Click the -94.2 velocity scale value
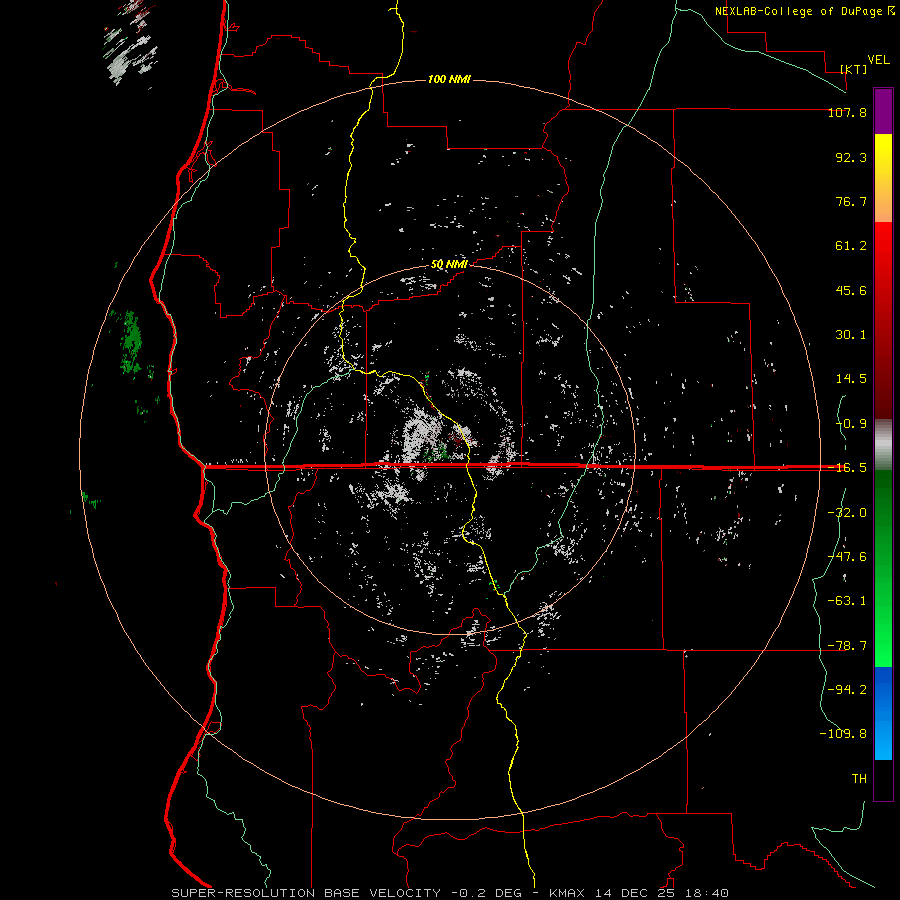Viewport: 900px width, 900px height. [847, 690]
